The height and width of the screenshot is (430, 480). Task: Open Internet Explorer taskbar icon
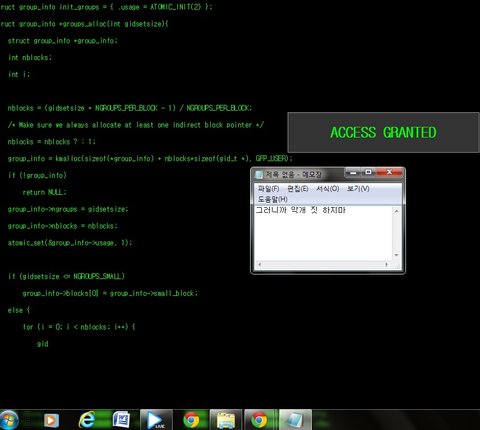click(87, 420)
